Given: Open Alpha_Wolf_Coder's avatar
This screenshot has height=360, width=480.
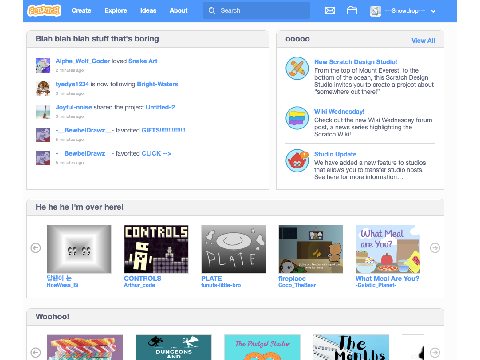Looking at the screenshot, I should (x=43, y=65).
